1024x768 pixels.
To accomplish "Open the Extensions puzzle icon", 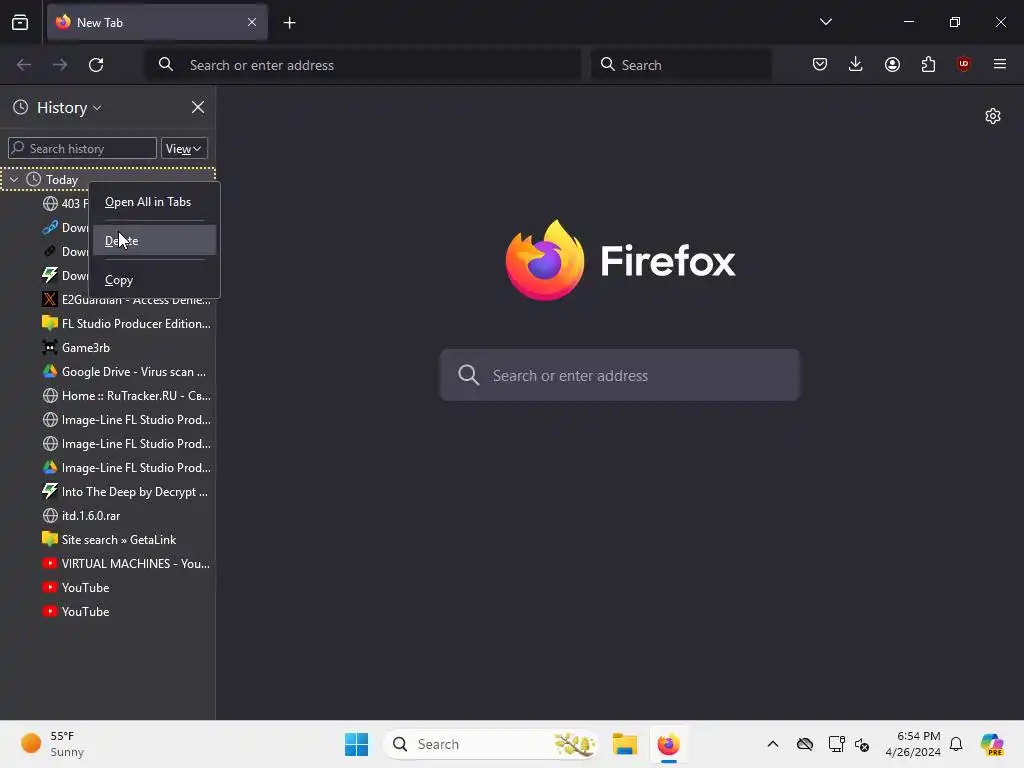I will coord(928,64).
